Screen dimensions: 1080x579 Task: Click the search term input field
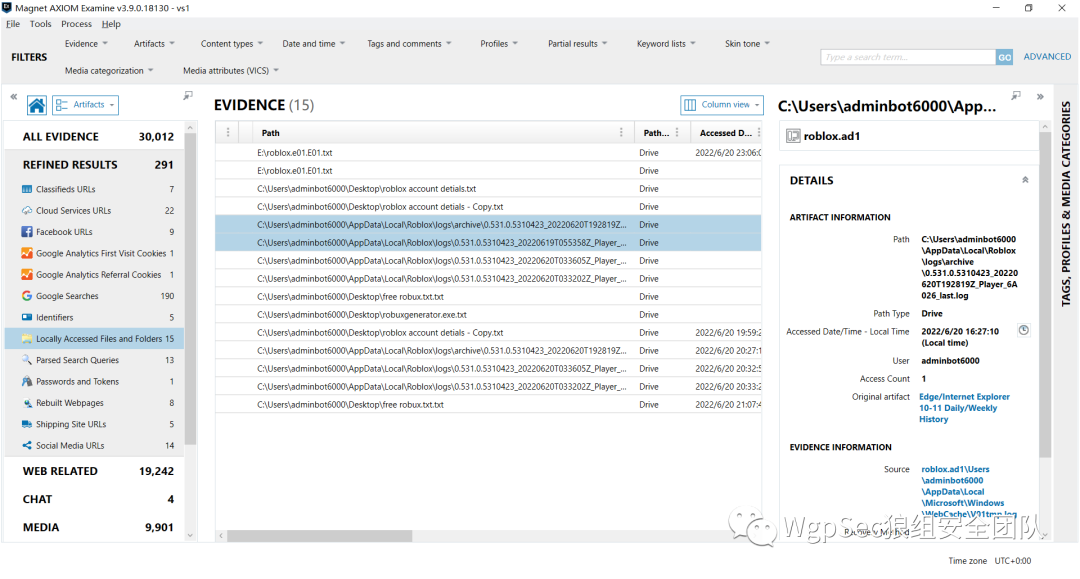tap(908, 57)
